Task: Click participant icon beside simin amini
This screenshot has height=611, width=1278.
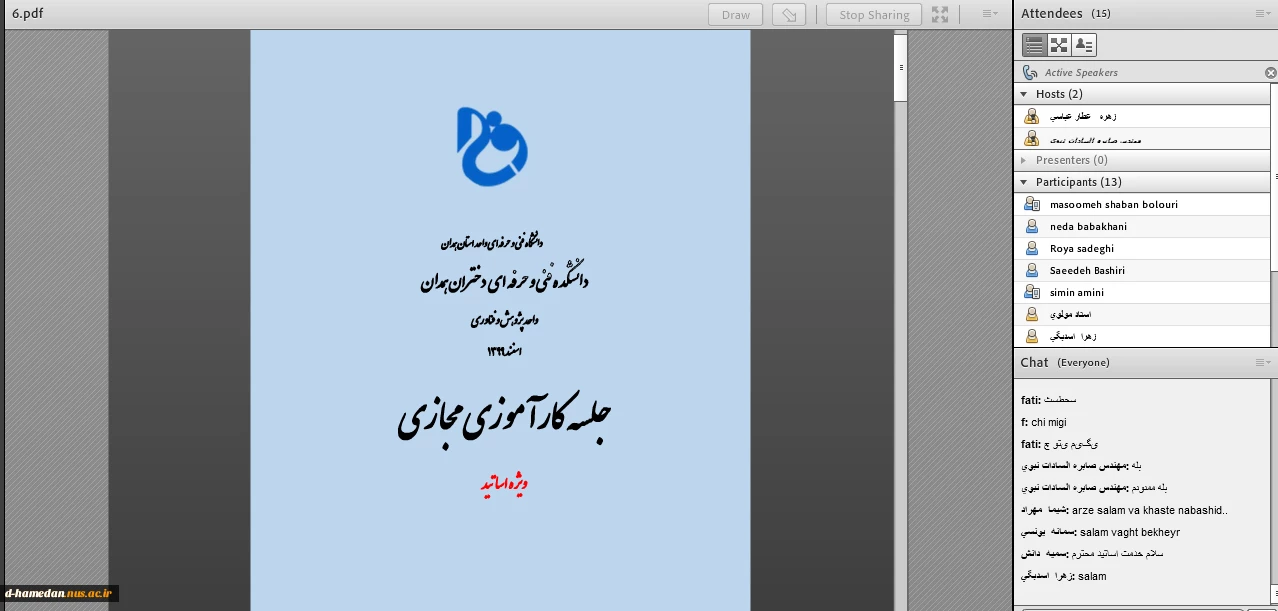Action: coord(1032,292)
